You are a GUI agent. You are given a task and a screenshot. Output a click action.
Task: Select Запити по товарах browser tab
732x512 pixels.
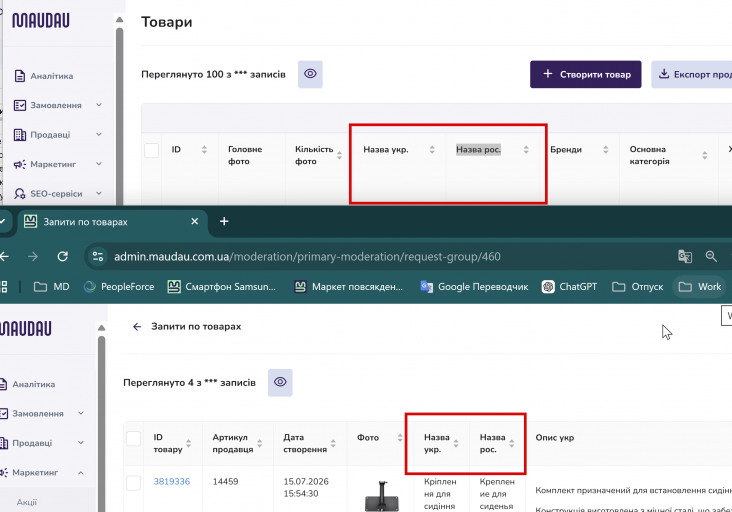point(111,222)
